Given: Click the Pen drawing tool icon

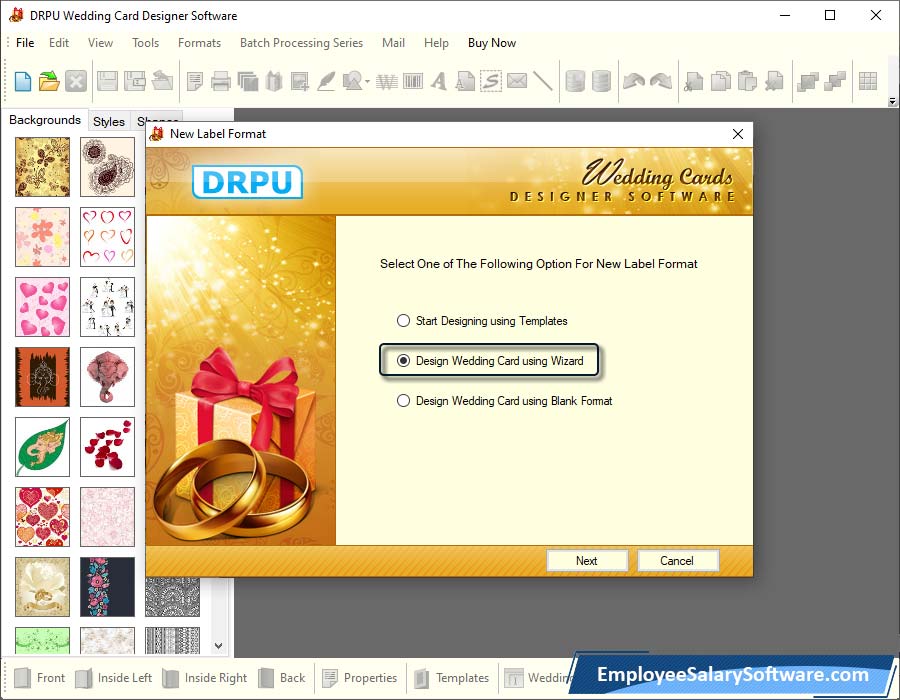Looking at the screenshot, I should (x=326, y=81).
